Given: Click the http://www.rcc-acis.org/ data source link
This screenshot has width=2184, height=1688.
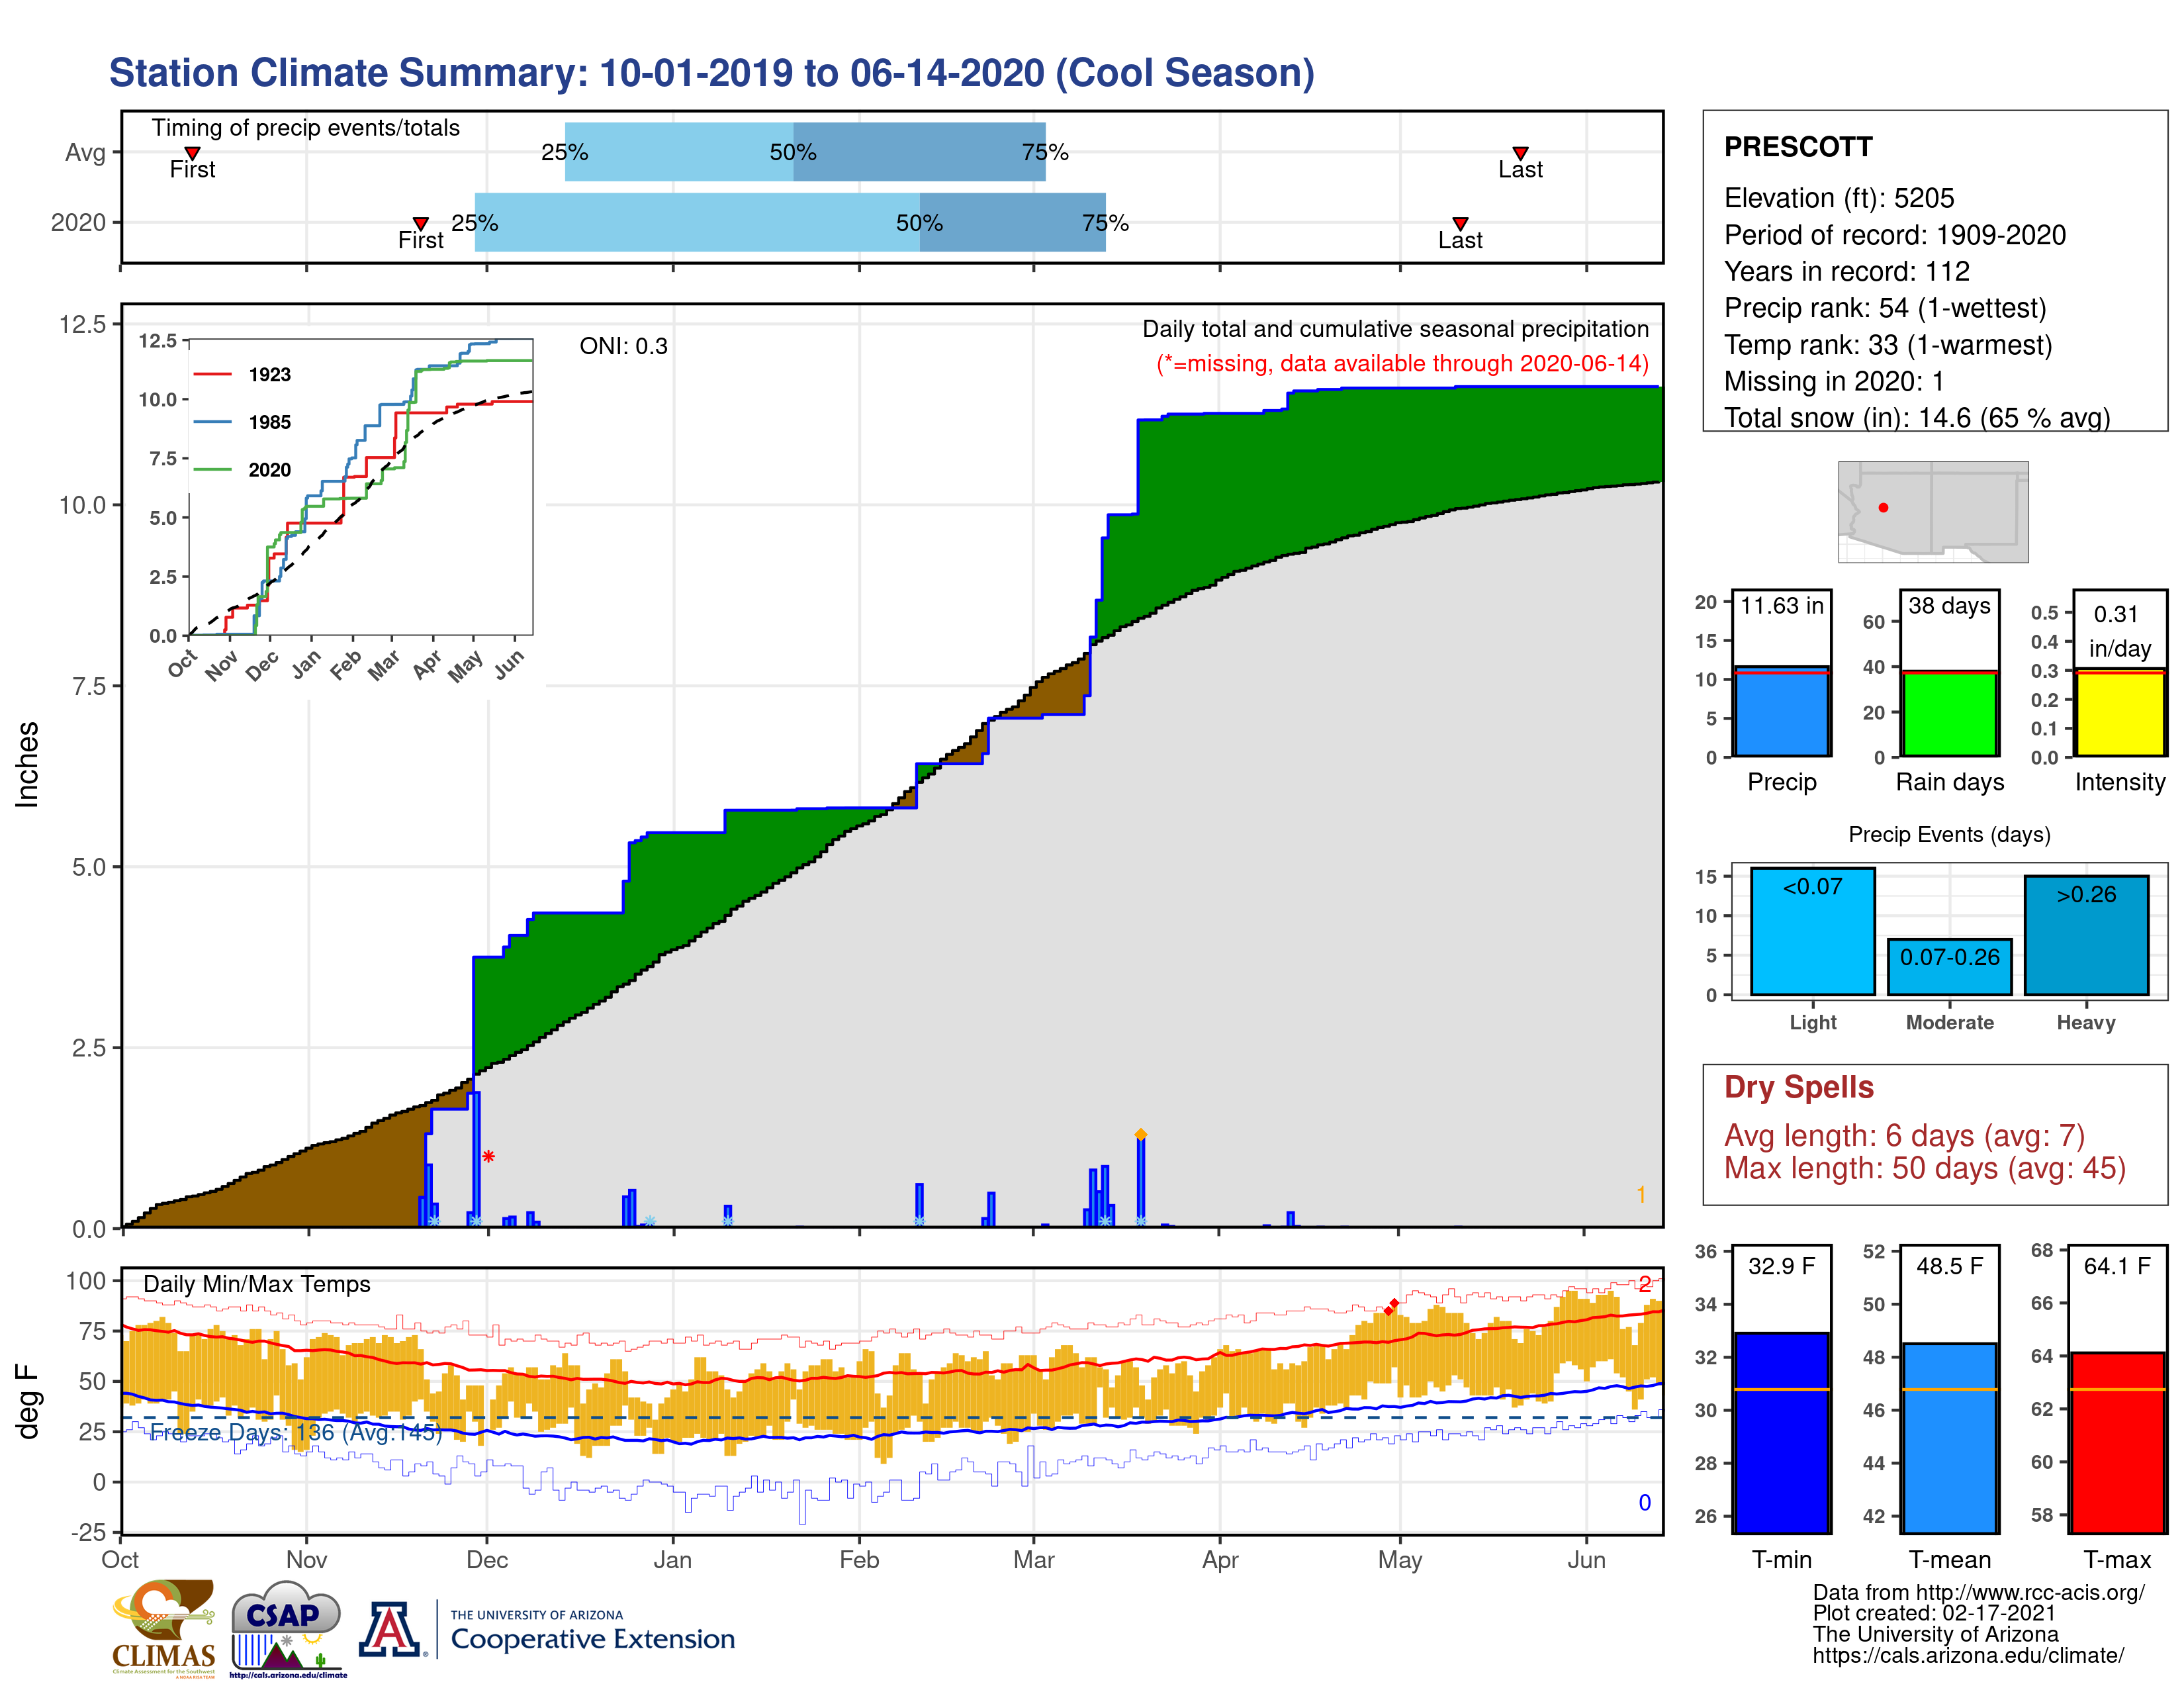Looking at the screenshot, I should (2031, 1593).
